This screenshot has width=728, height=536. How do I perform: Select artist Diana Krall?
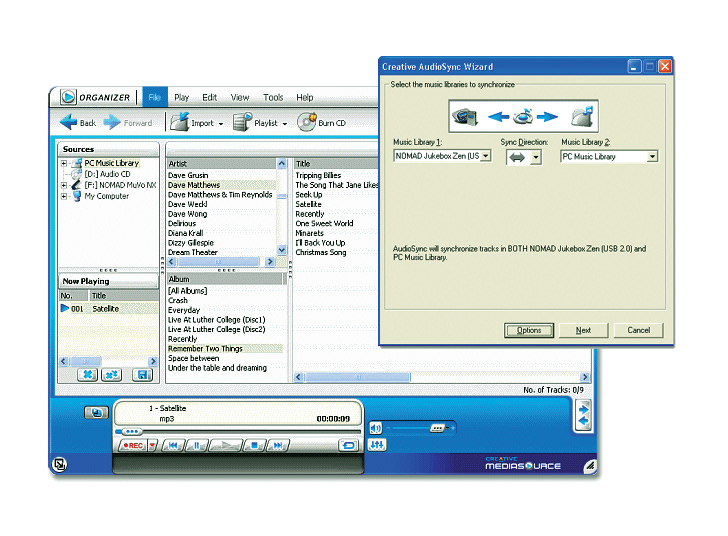[185, 233]
